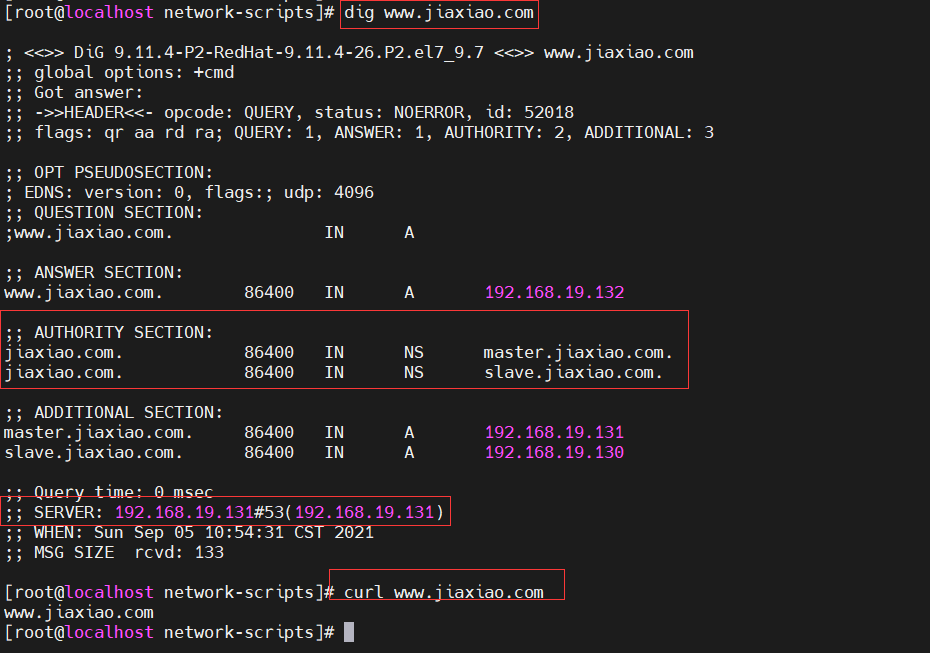The height and width of the screenshot is (653, 930).
Task: Click the 'ADDITIONAL SECTION:' heading
Action: point(128,413)
